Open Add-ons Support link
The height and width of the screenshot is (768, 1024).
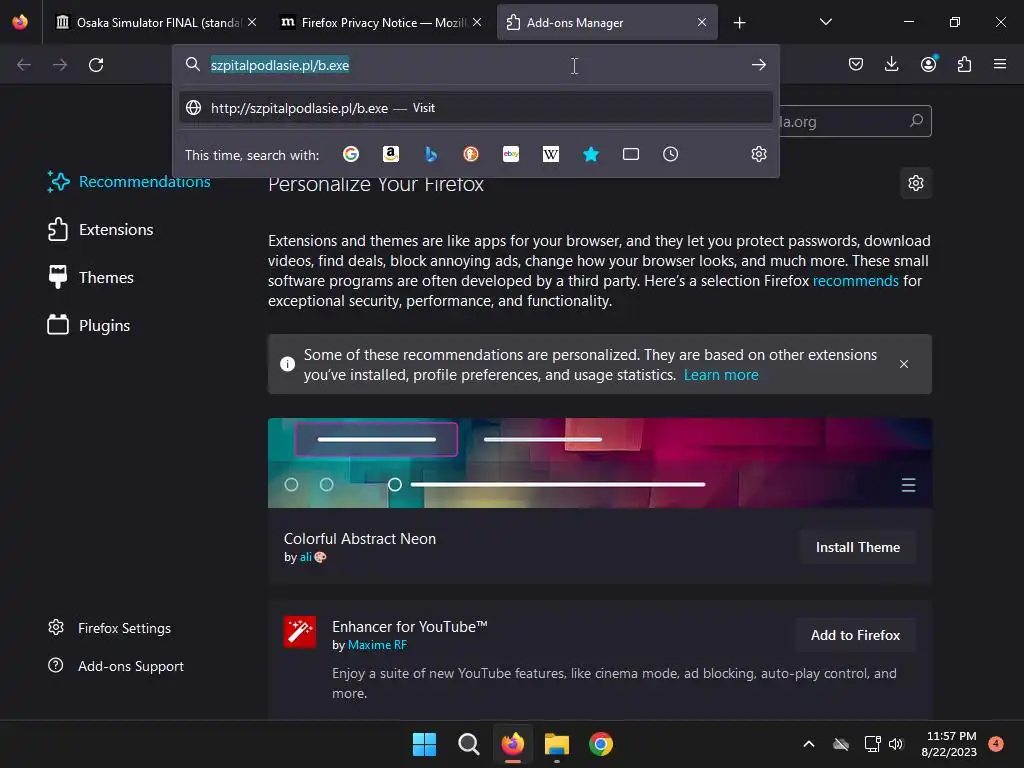tap(116, 666)
